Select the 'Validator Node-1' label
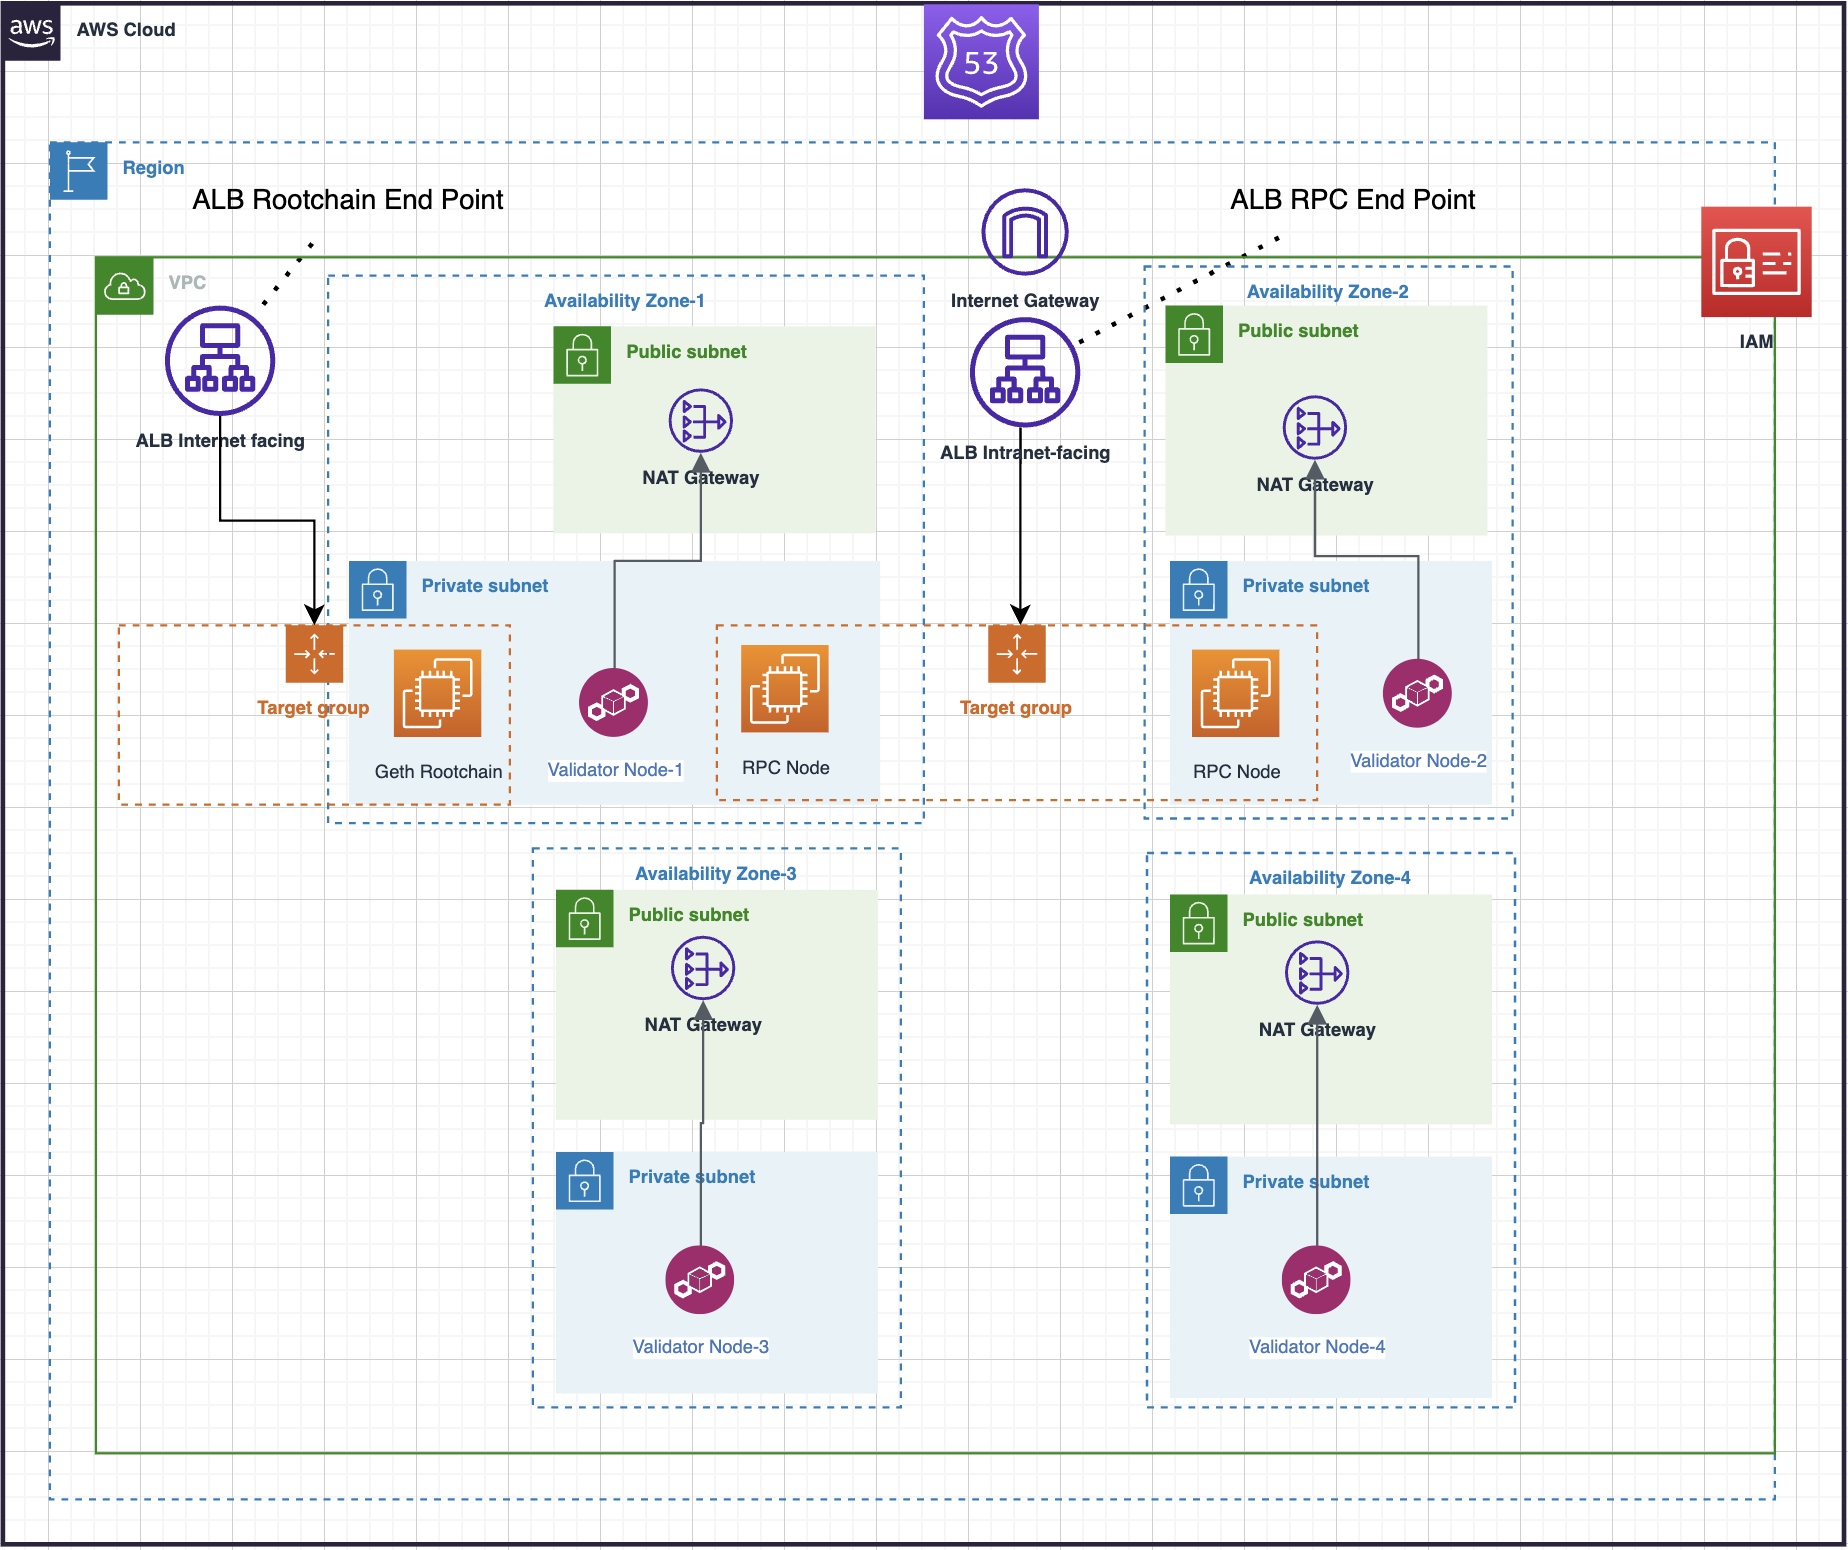This screenshot has height=1550, width=1848. pyautogui.click(x=615, y=770)
